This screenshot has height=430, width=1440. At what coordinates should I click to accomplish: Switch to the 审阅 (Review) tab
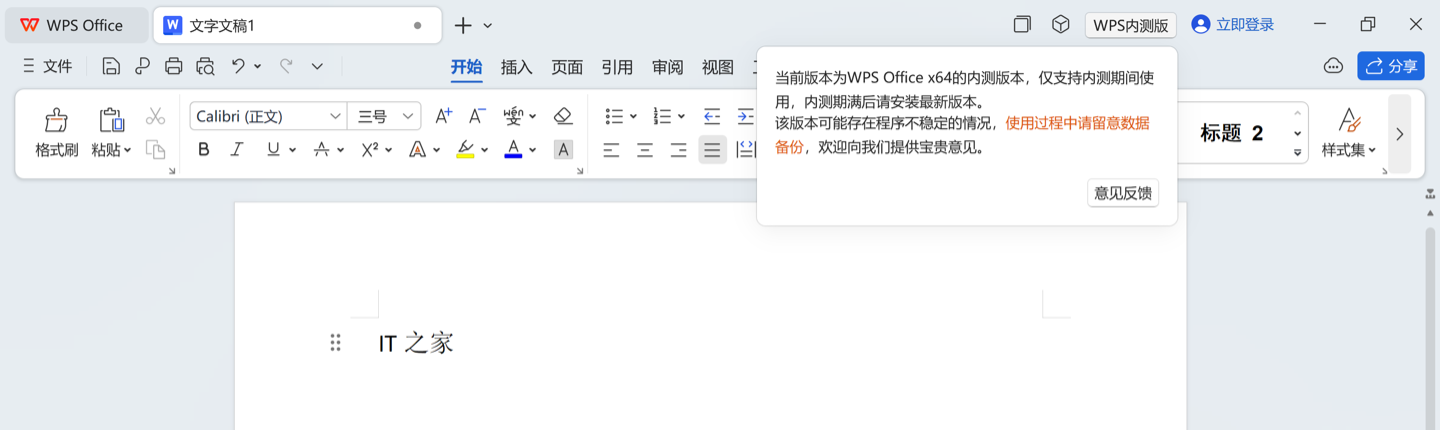pyautogui.click(x=667, y=67)
